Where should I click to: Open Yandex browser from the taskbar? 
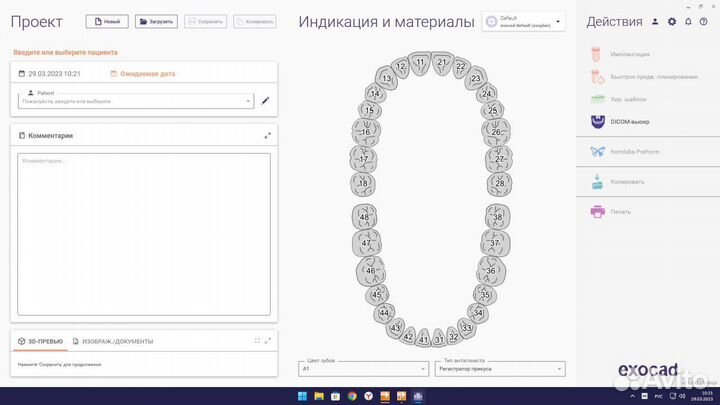coord(368,396)
